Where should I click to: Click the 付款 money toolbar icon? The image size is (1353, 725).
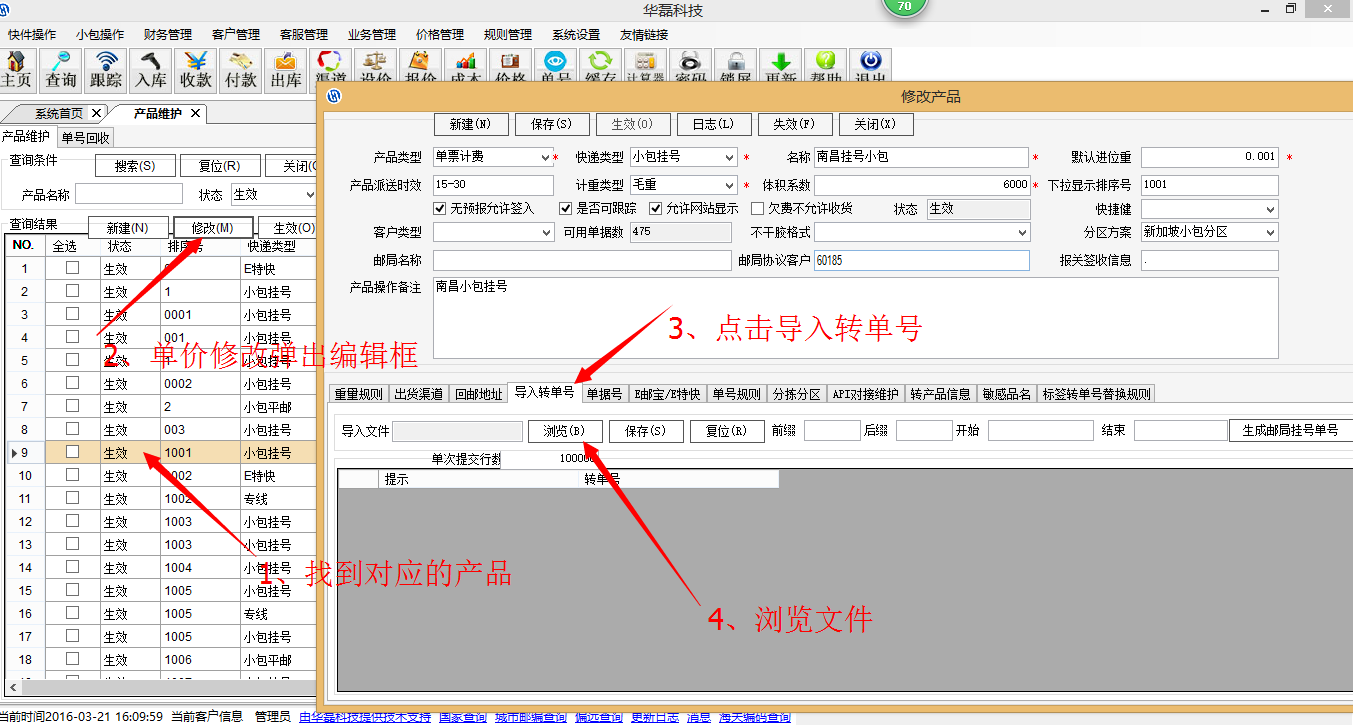coord(241,68)
